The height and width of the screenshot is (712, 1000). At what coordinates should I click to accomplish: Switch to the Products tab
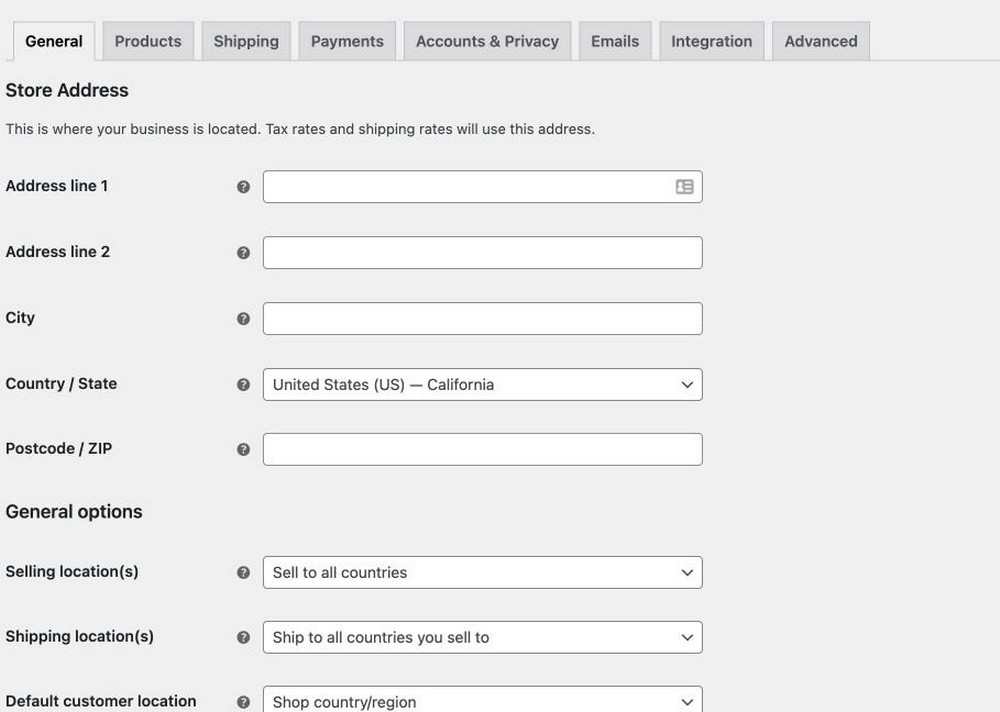pos(148,41)
